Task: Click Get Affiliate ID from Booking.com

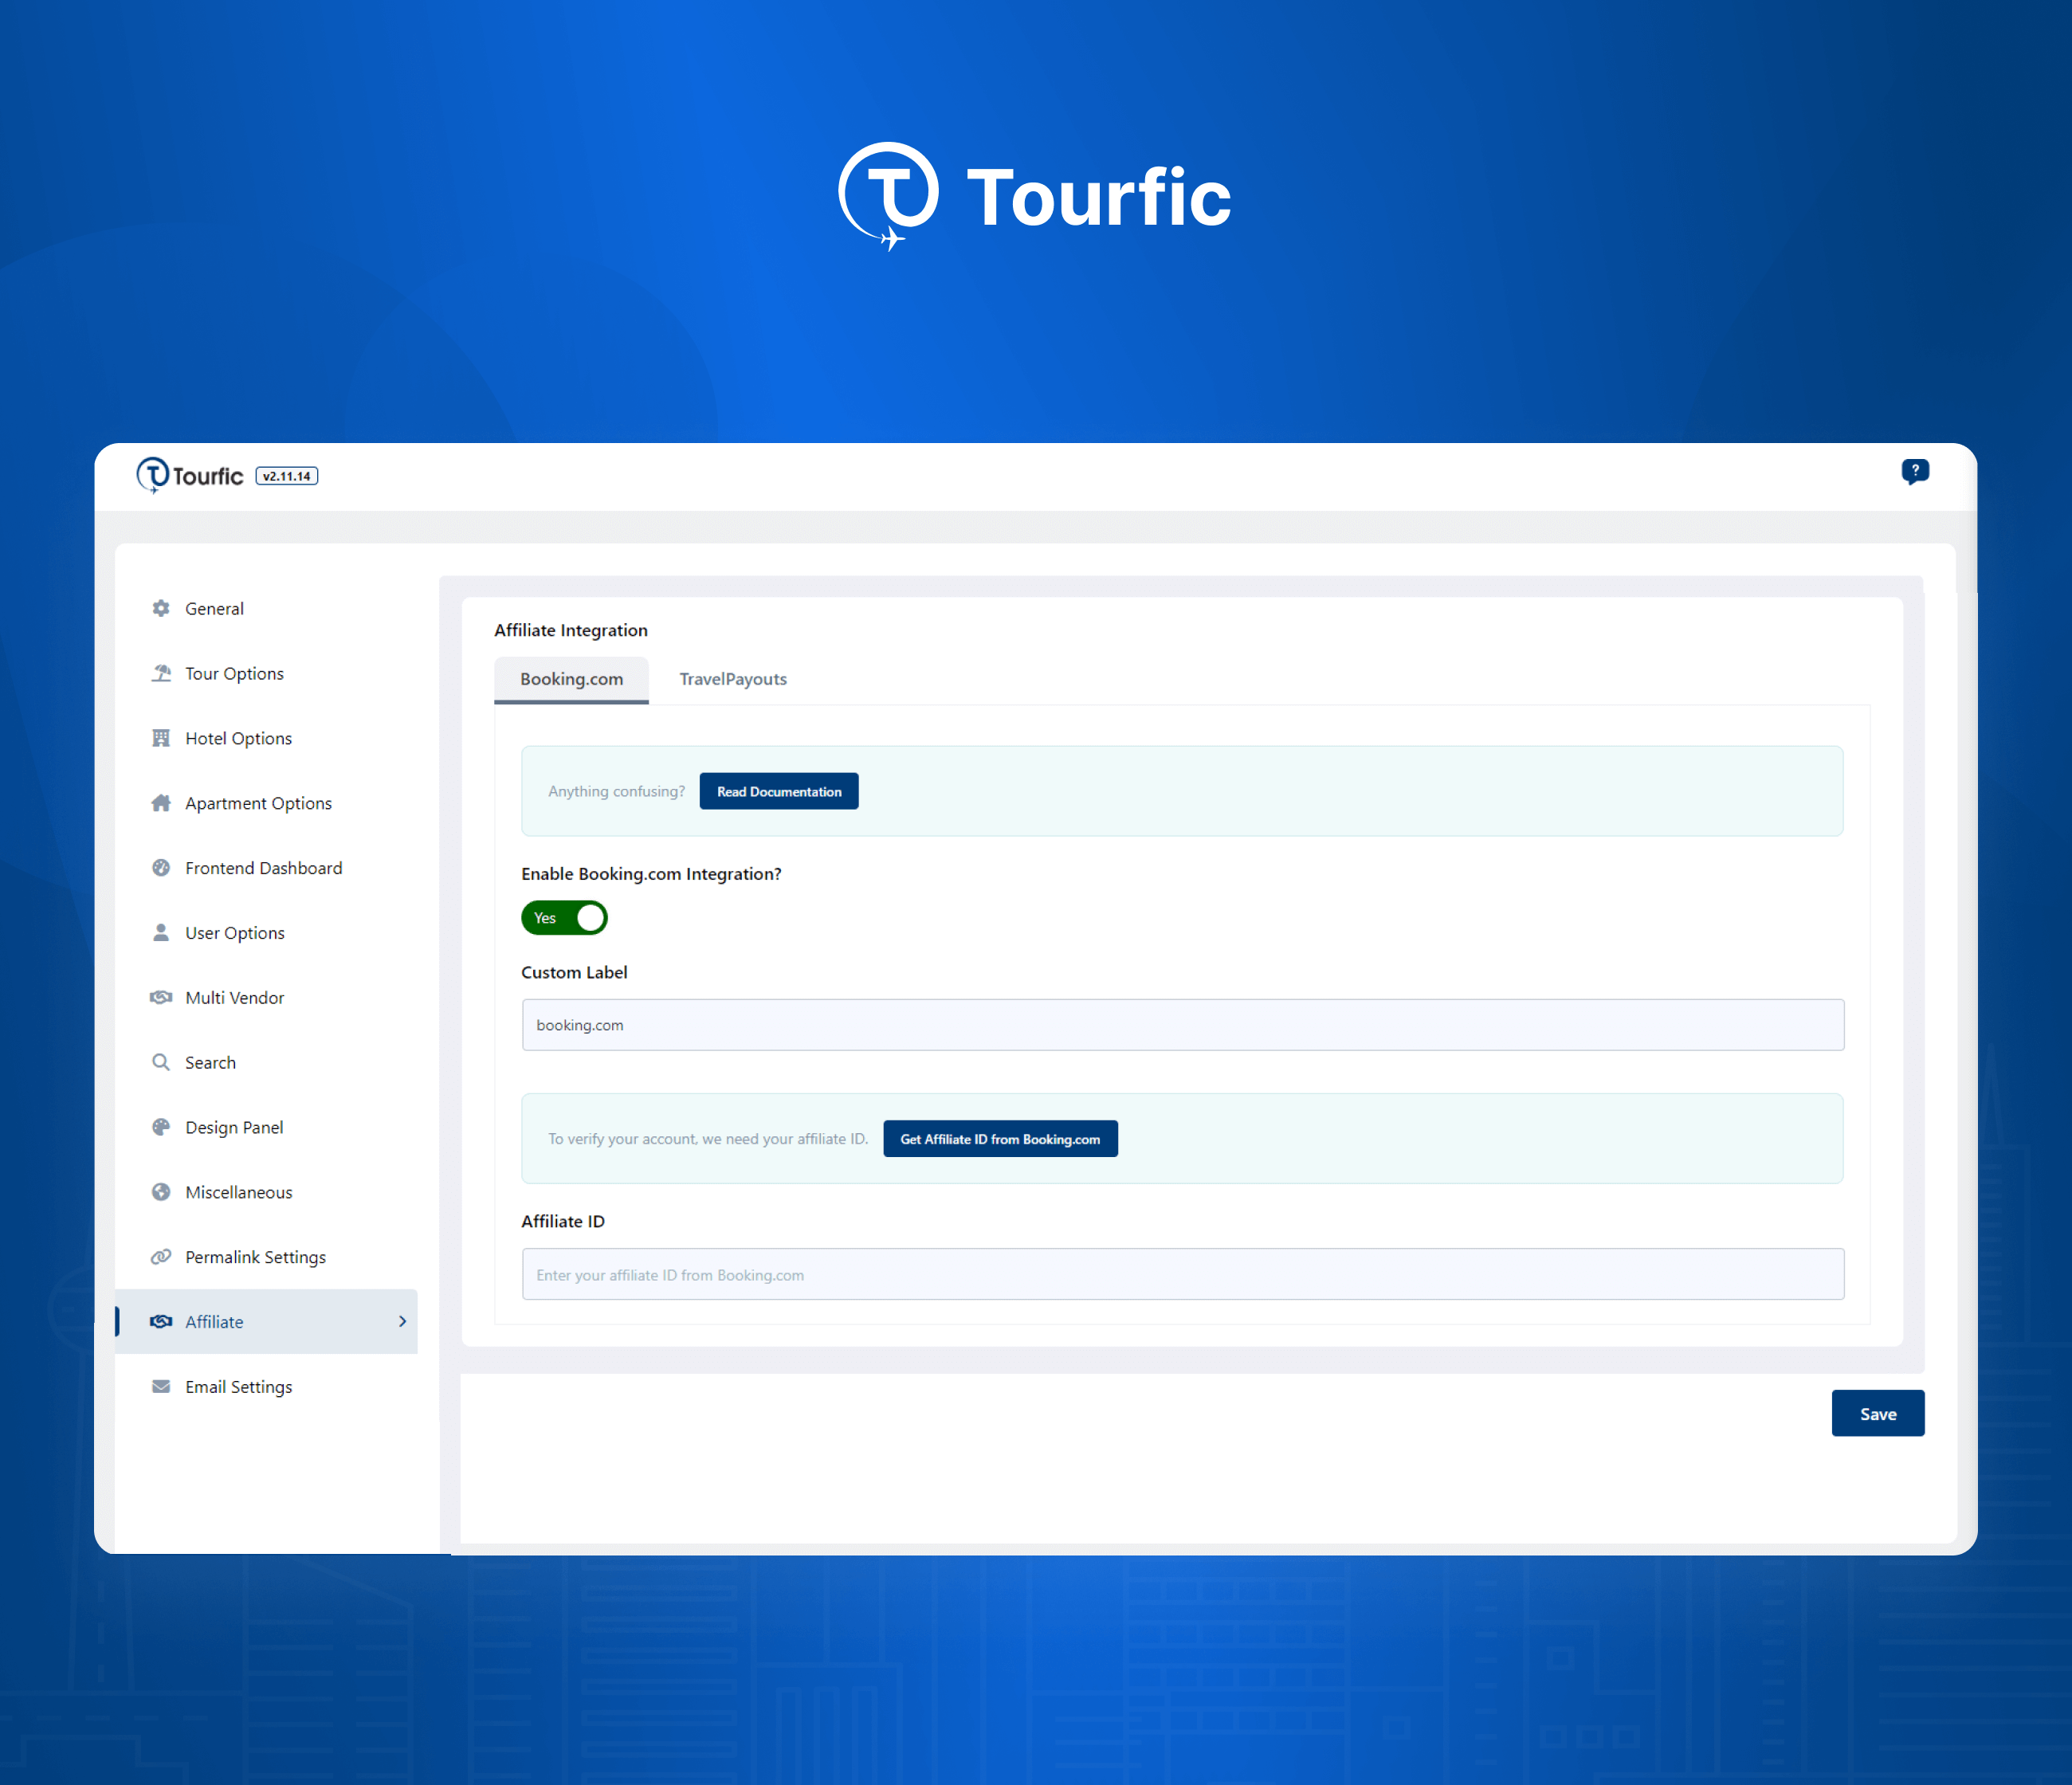Action: click(1001, 1138)
